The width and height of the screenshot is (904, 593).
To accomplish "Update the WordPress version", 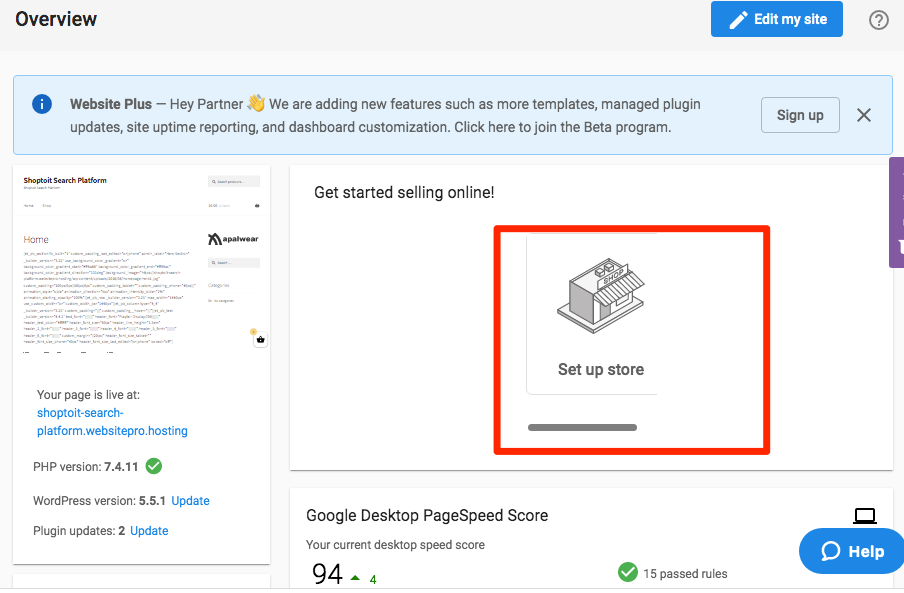I will pyautogui.click(x=190, y=501).
